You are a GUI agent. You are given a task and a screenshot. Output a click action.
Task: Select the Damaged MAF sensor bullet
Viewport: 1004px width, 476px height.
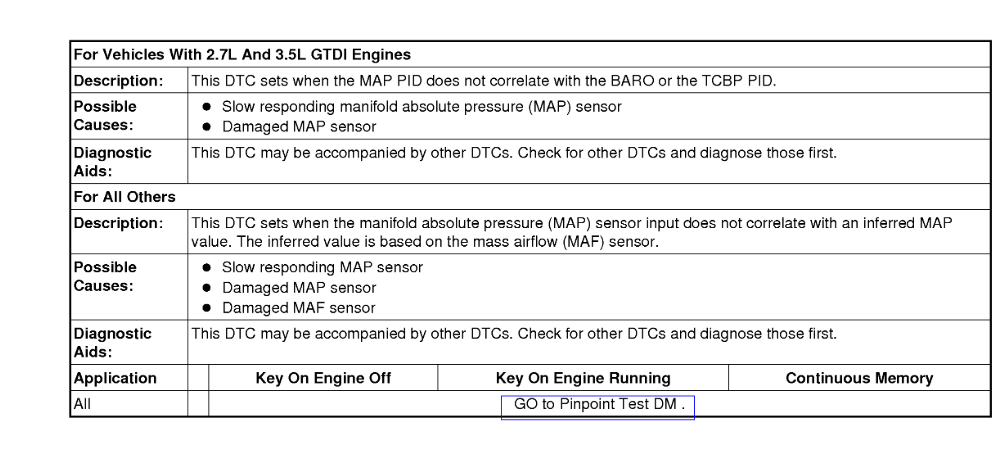(299, 307)
